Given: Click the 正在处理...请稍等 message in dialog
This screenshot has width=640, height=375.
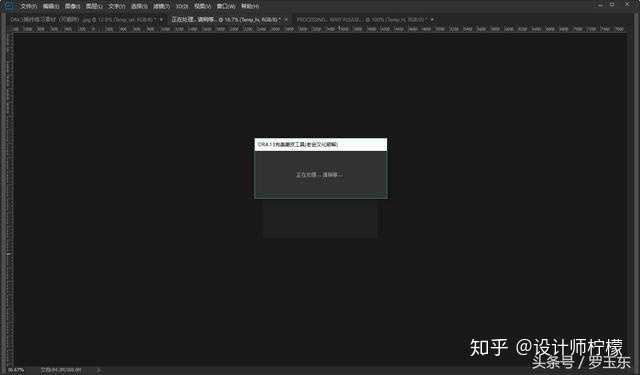Looking at the screenshot, I should pyautogui.click(x=320, y=175).
